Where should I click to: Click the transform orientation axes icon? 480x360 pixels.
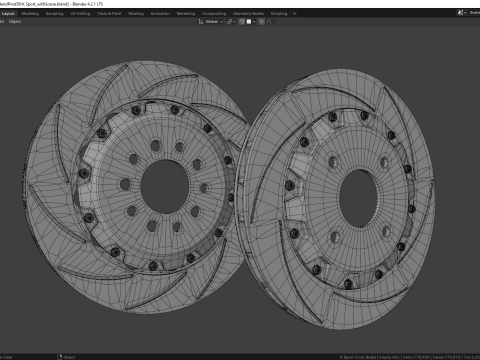201,22
